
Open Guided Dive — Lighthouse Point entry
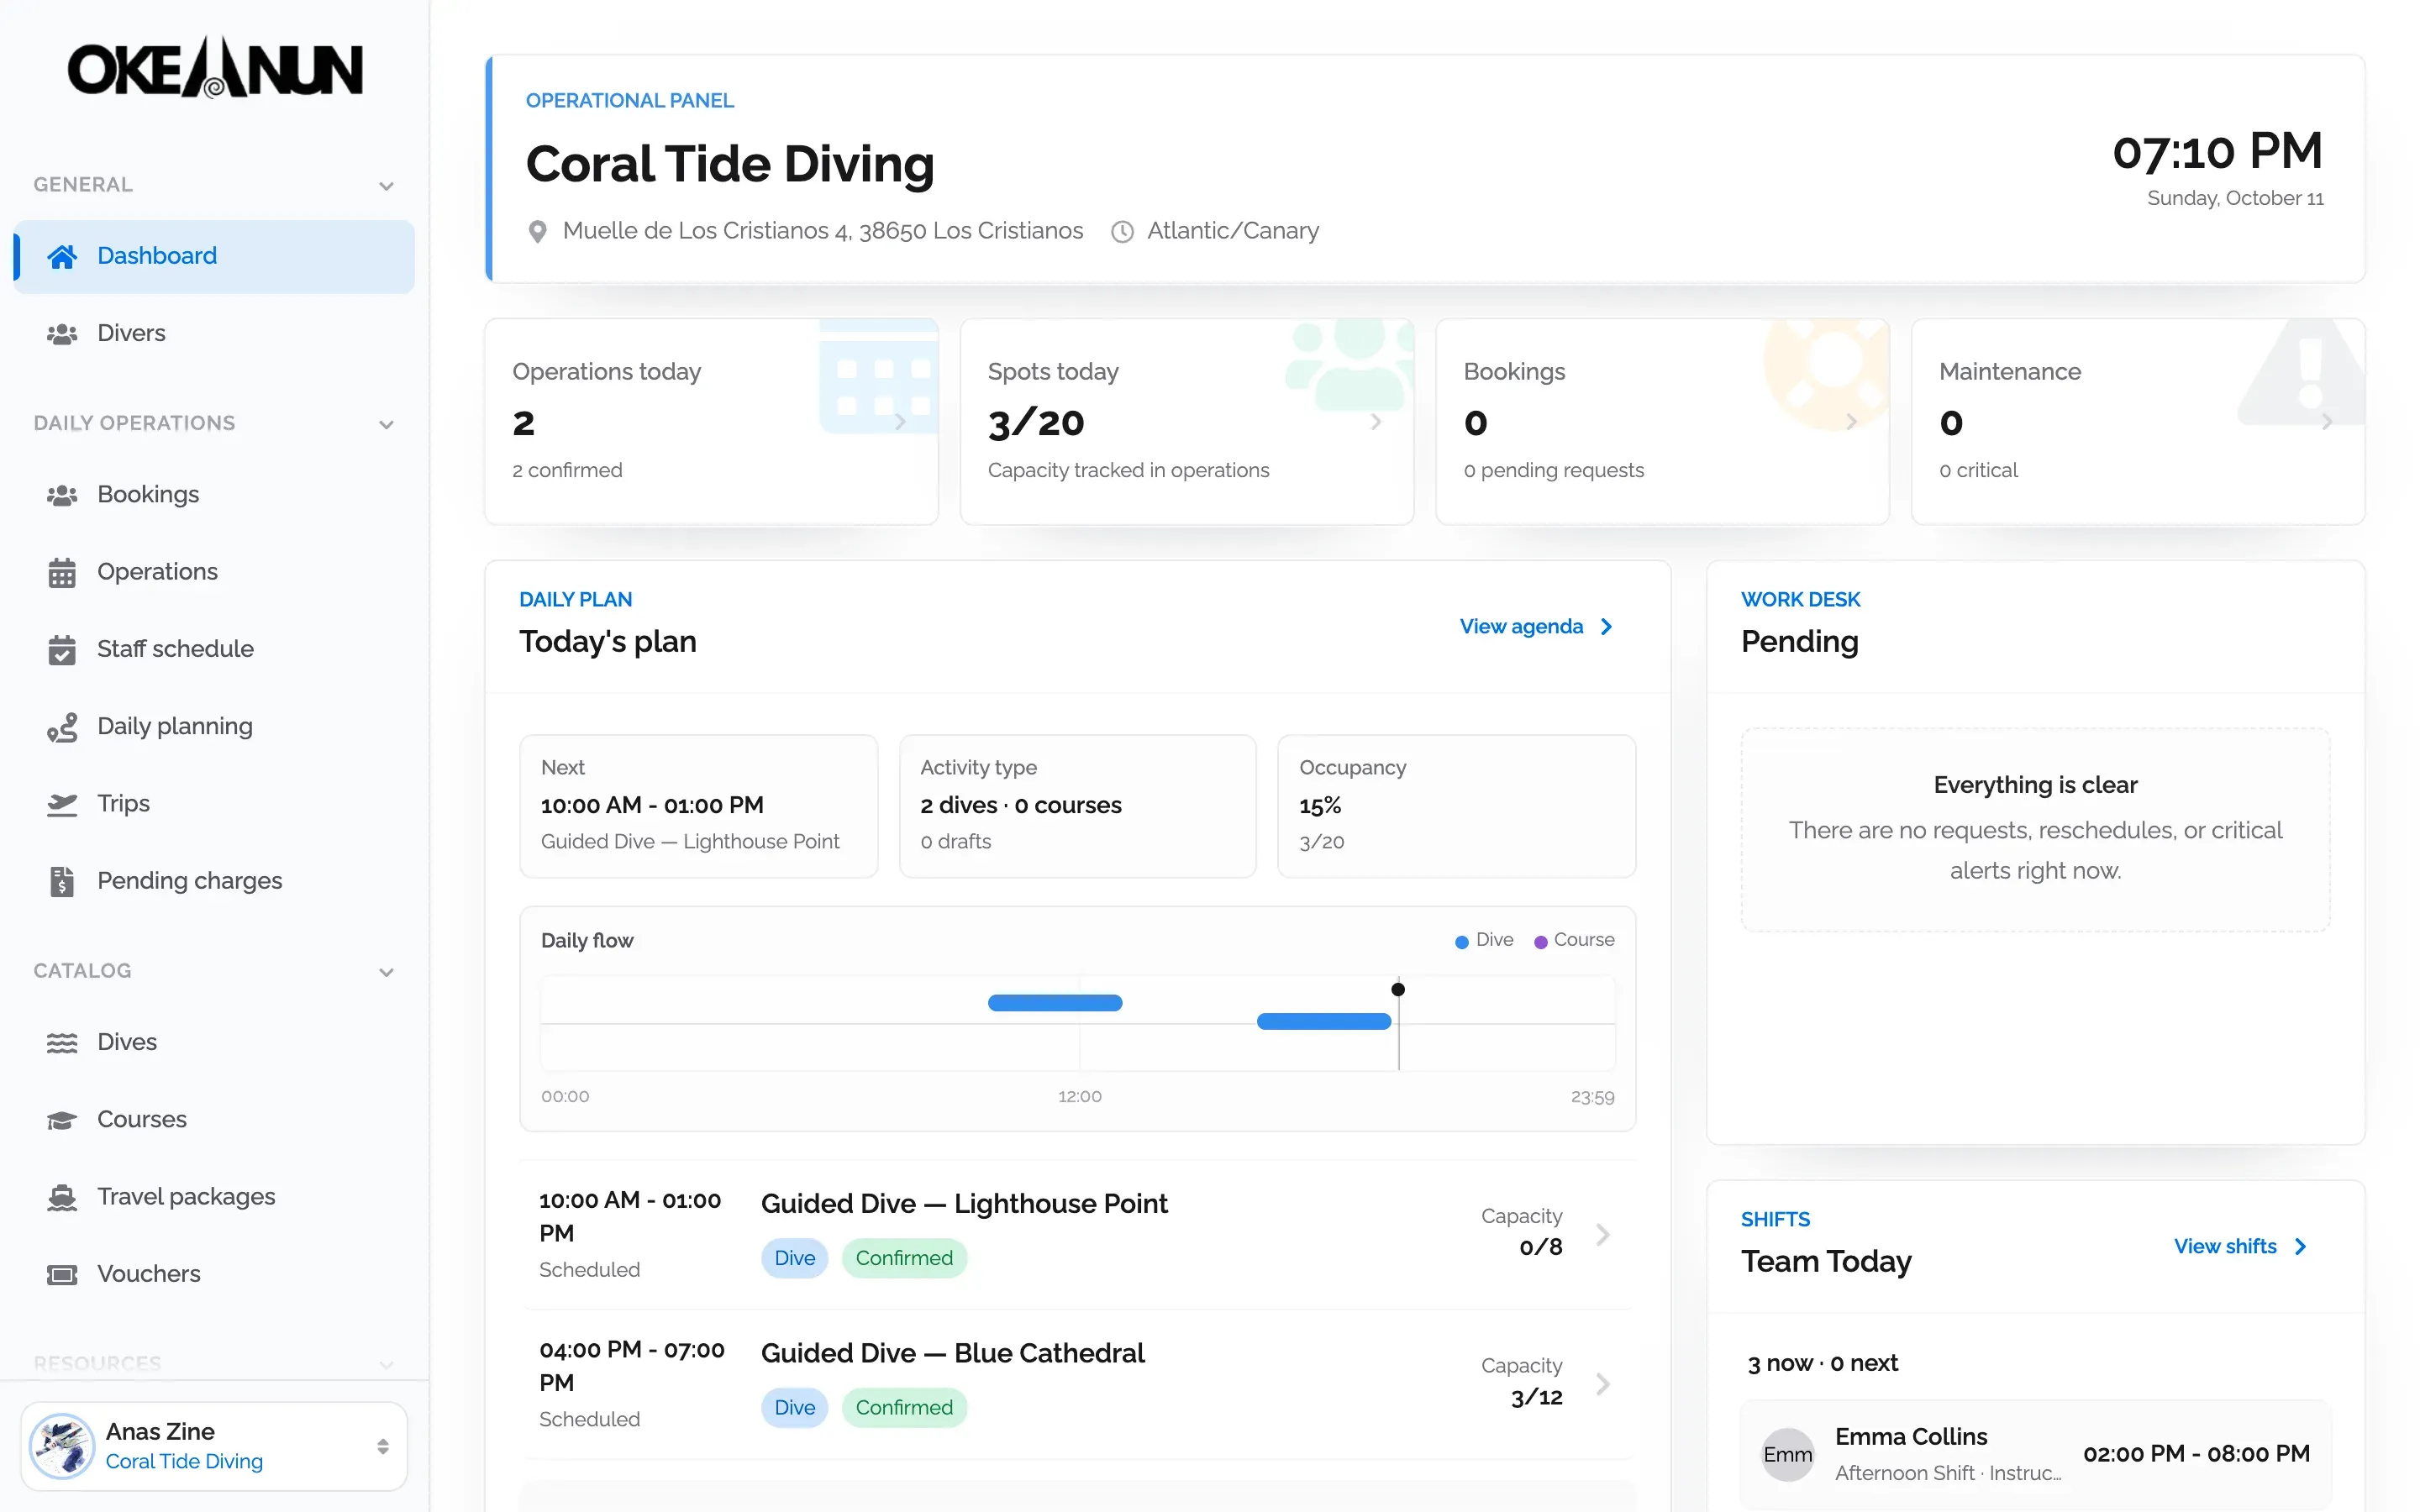(x=1077, y=1235)
